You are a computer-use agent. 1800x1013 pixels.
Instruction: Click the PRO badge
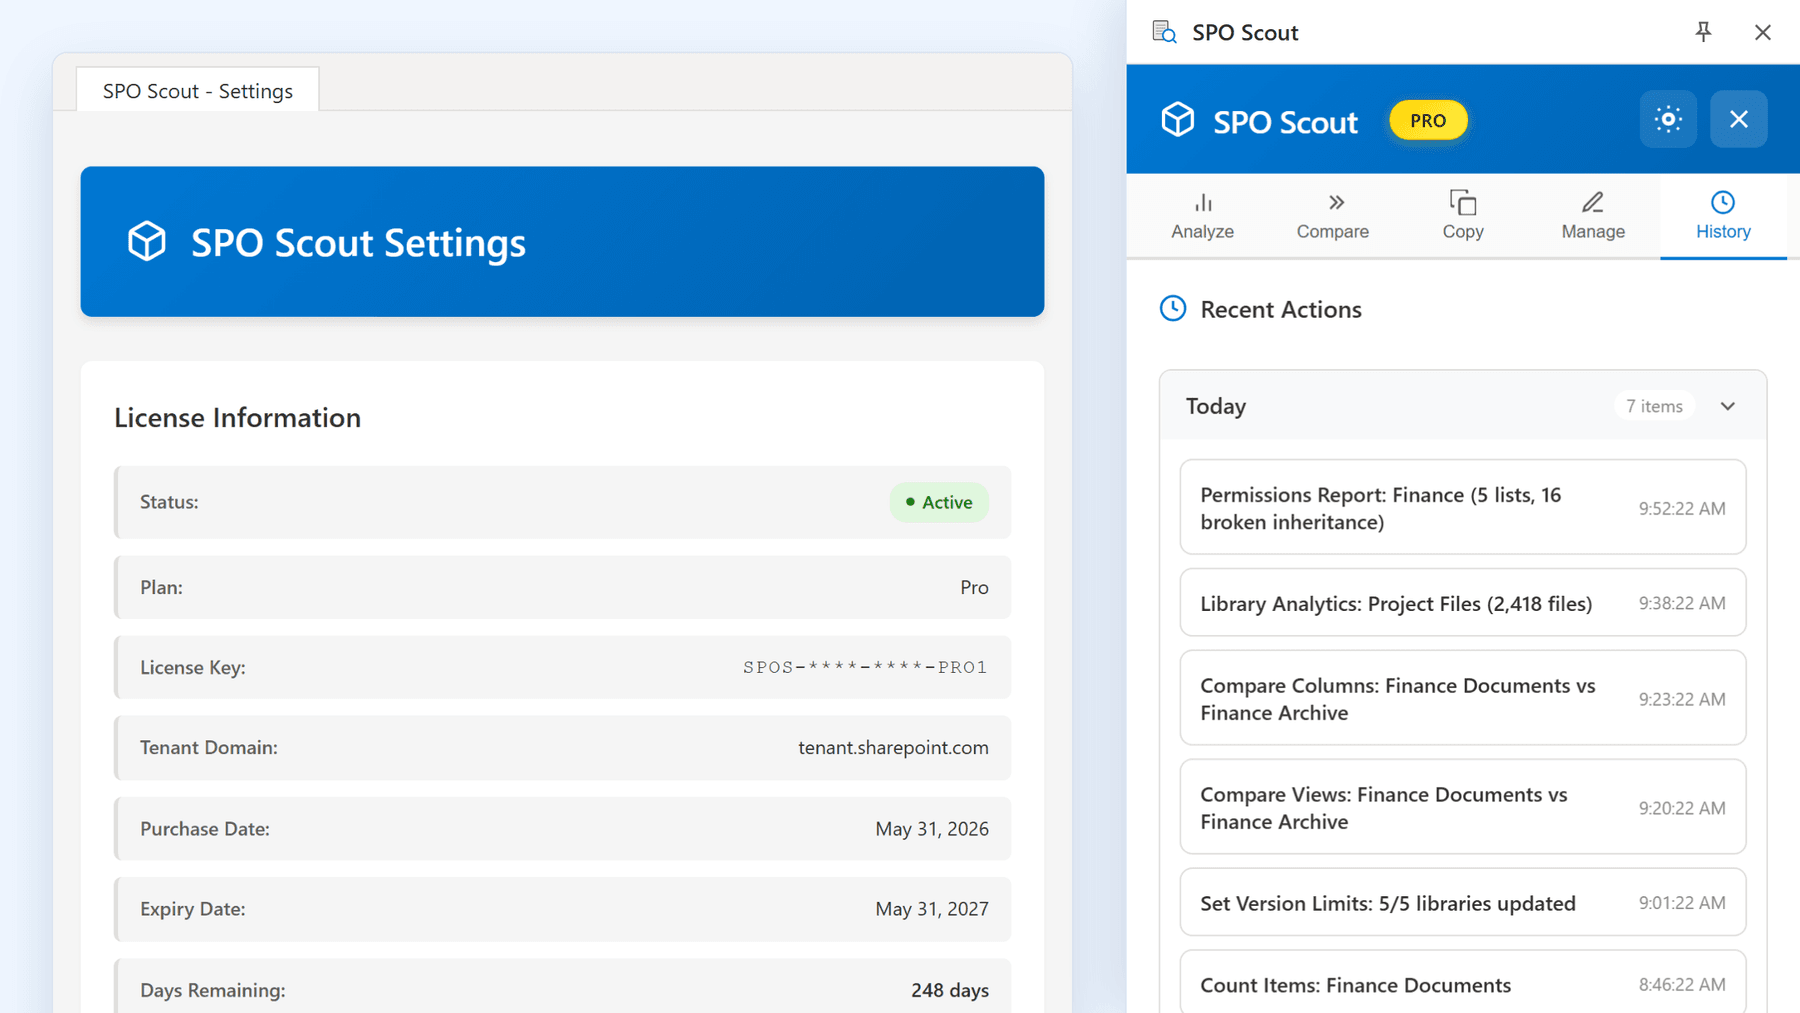coord(1428,120)
